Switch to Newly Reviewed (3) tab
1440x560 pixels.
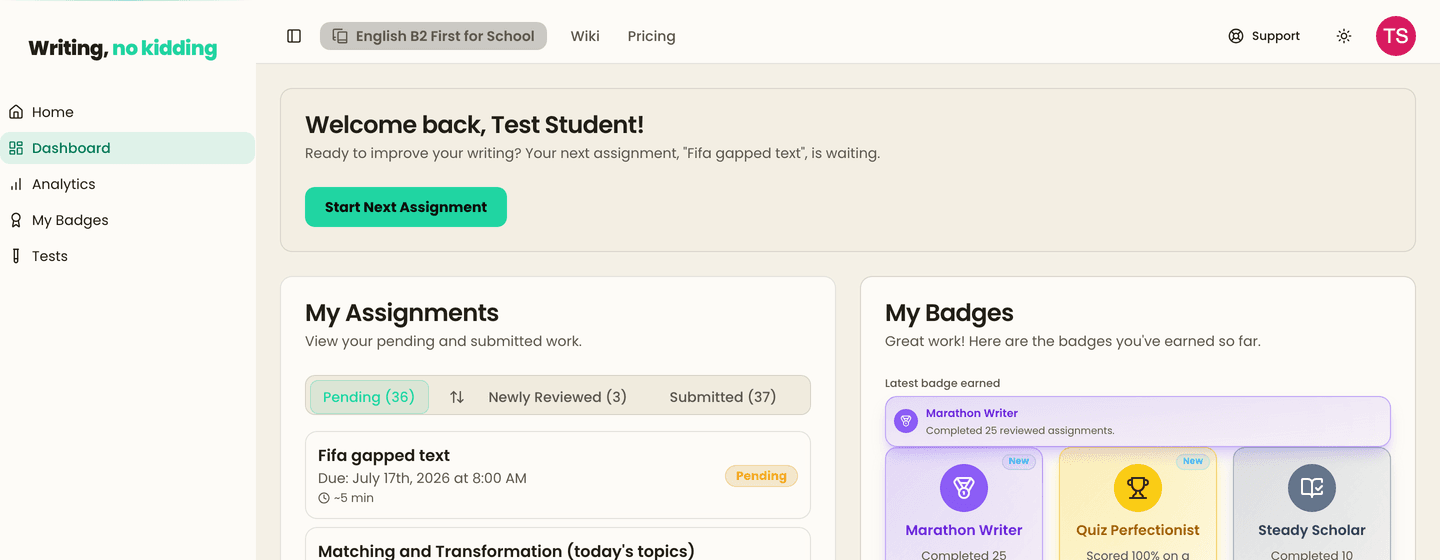tap(557, 397)
